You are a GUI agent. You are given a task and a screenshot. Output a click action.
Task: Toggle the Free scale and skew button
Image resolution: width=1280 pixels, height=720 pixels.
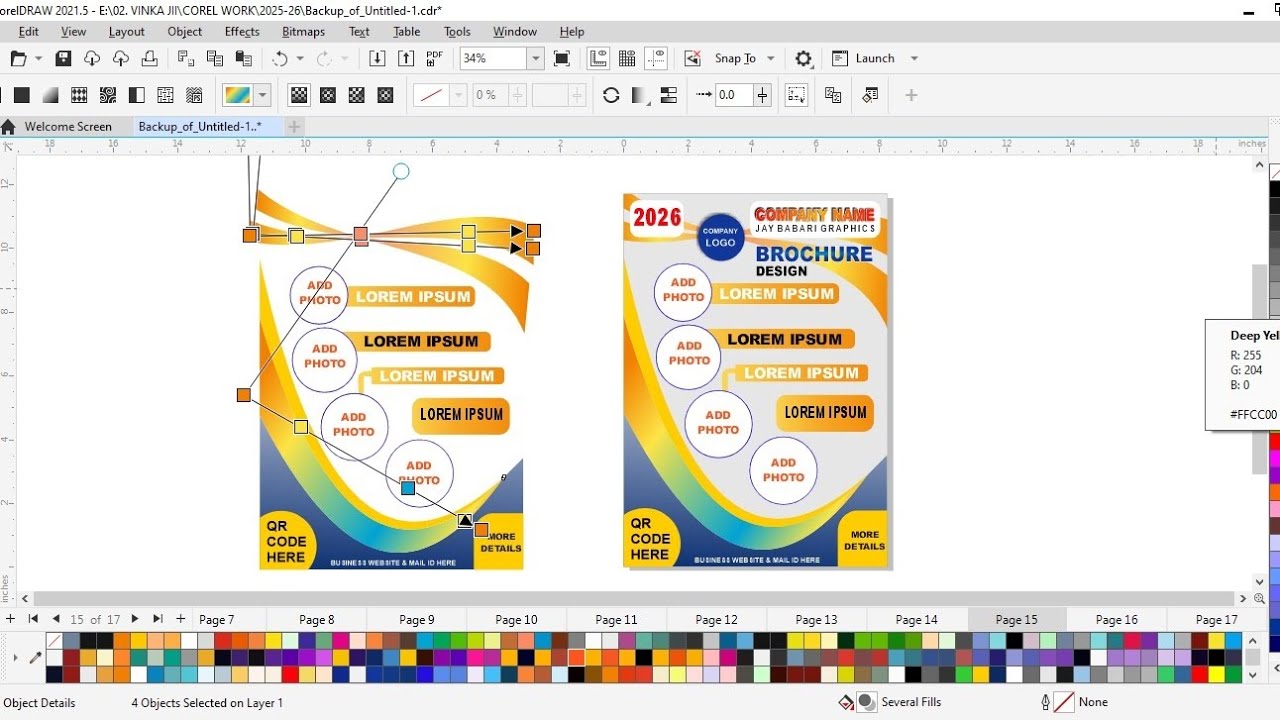[797, 95]
